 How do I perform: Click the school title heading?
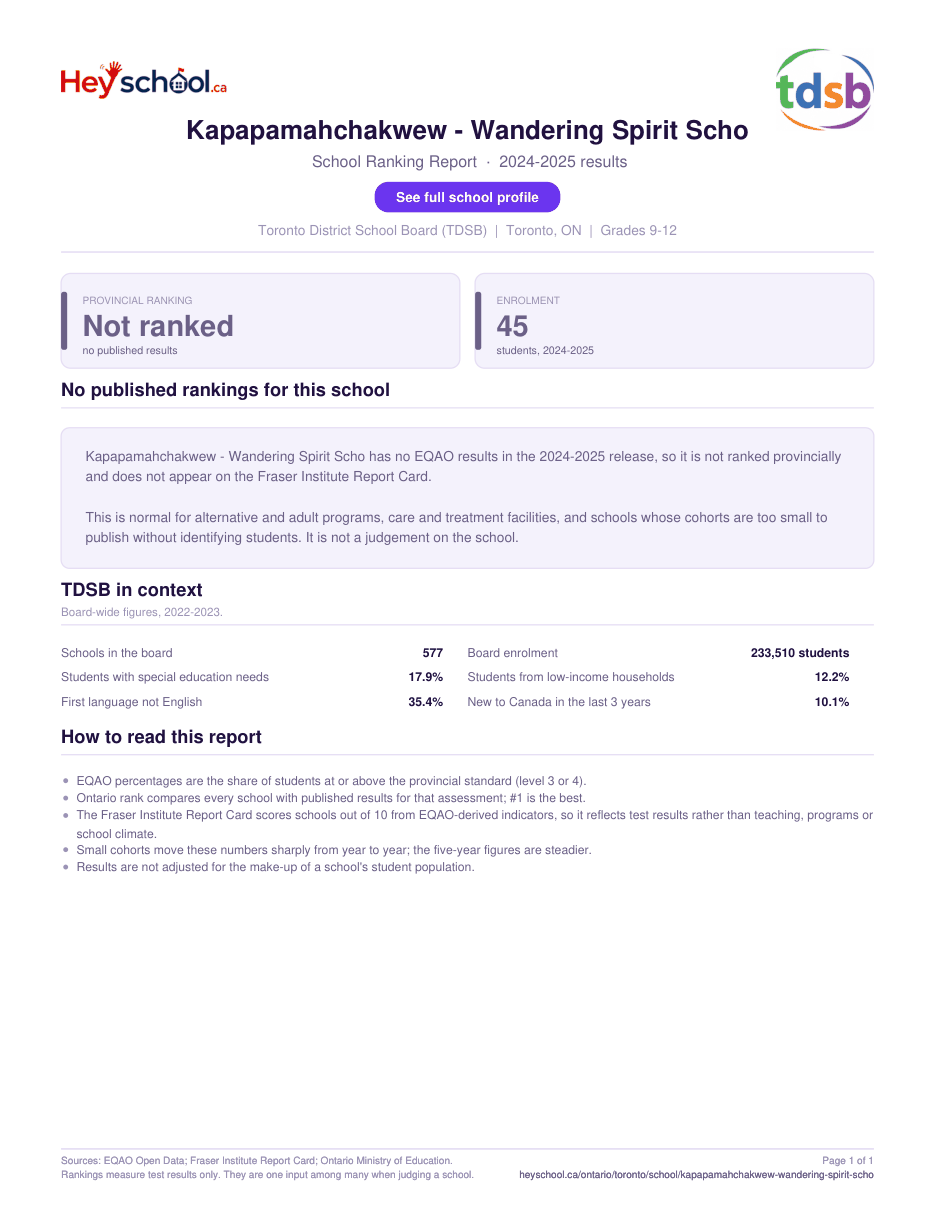(x=467, y=130)
